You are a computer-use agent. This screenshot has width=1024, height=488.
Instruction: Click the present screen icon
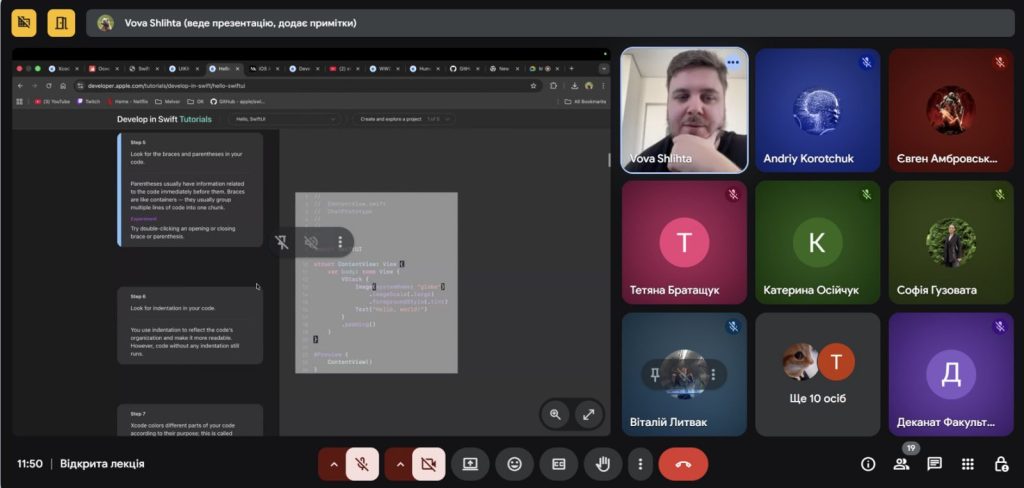[x=470, y=464]
